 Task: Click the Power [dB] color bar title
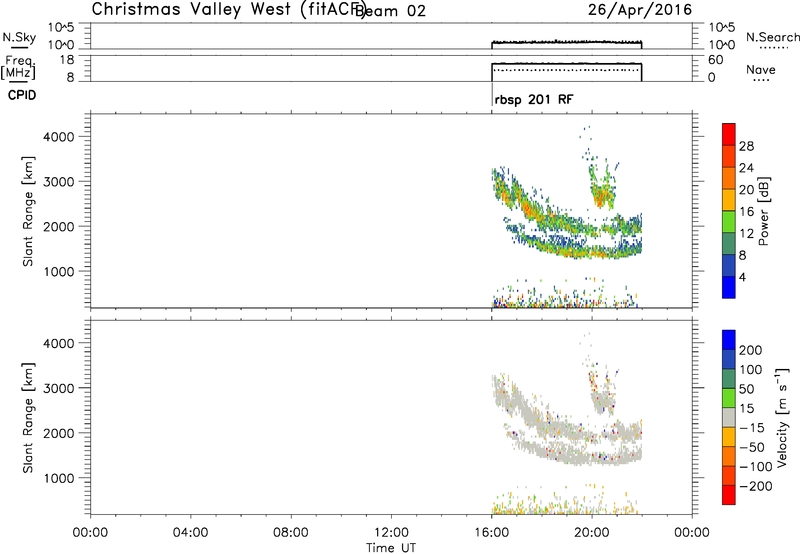[x=763, y=211]
